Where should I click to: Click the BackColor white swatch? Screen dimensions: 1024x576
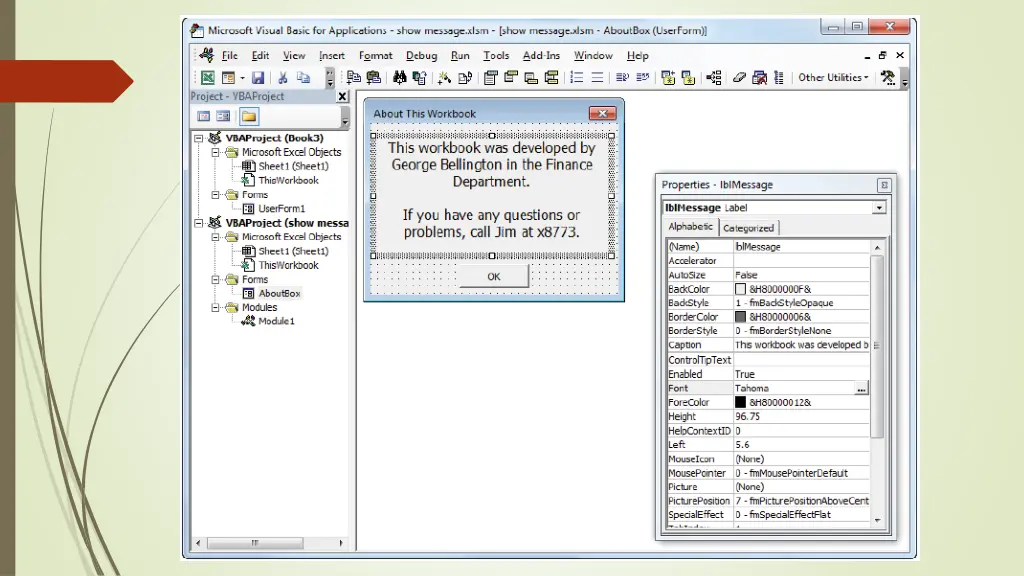click(741, 289)
